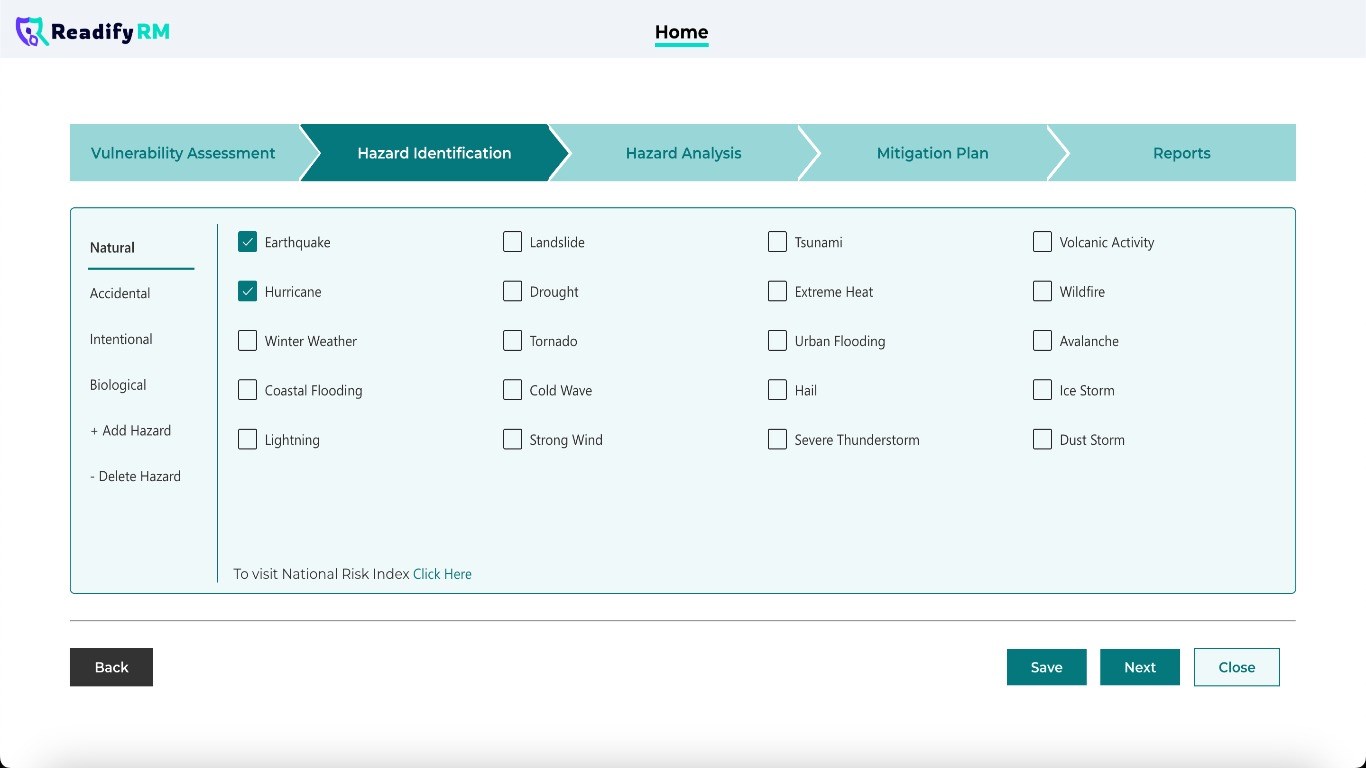Screen dimensions: 1366x768
Task: Go to Vulnerability Assessment step
Action: [x=183, y=153]
